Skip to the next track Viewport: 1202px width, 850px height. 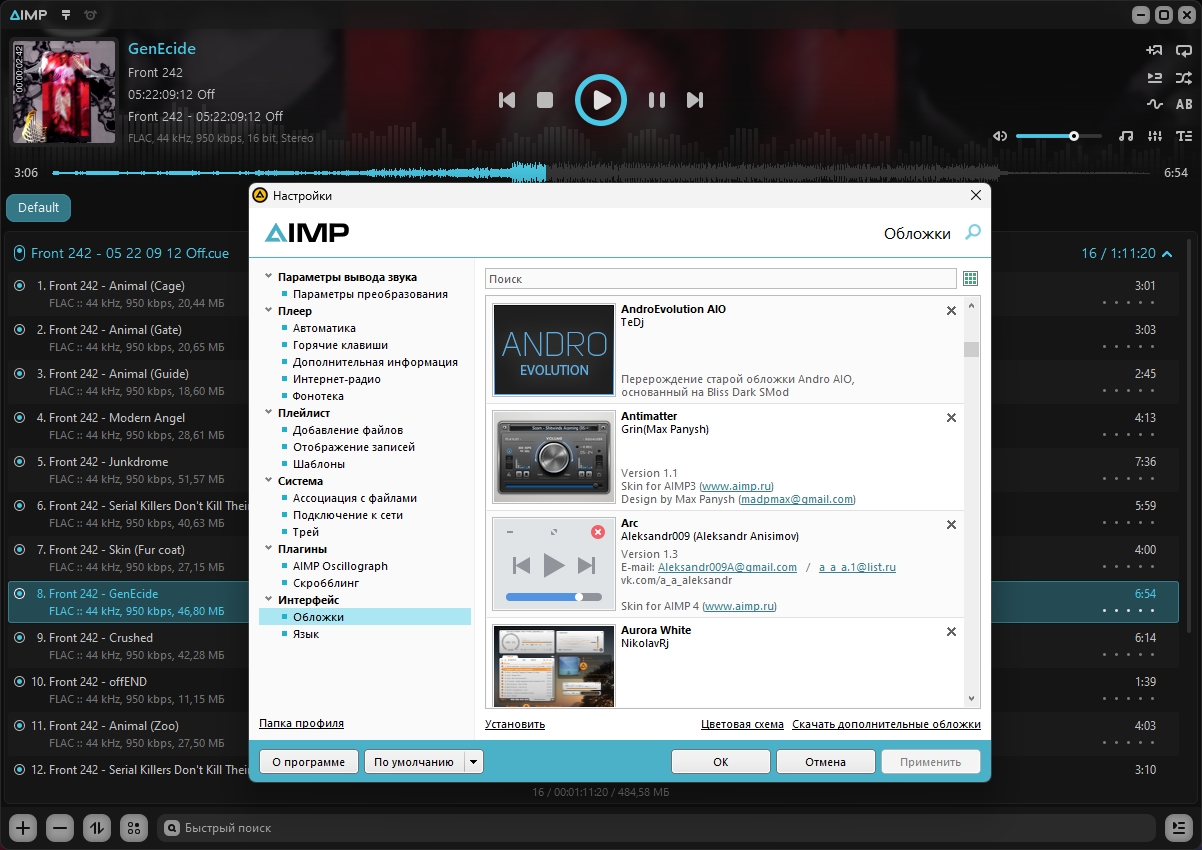tap(695, 100)
